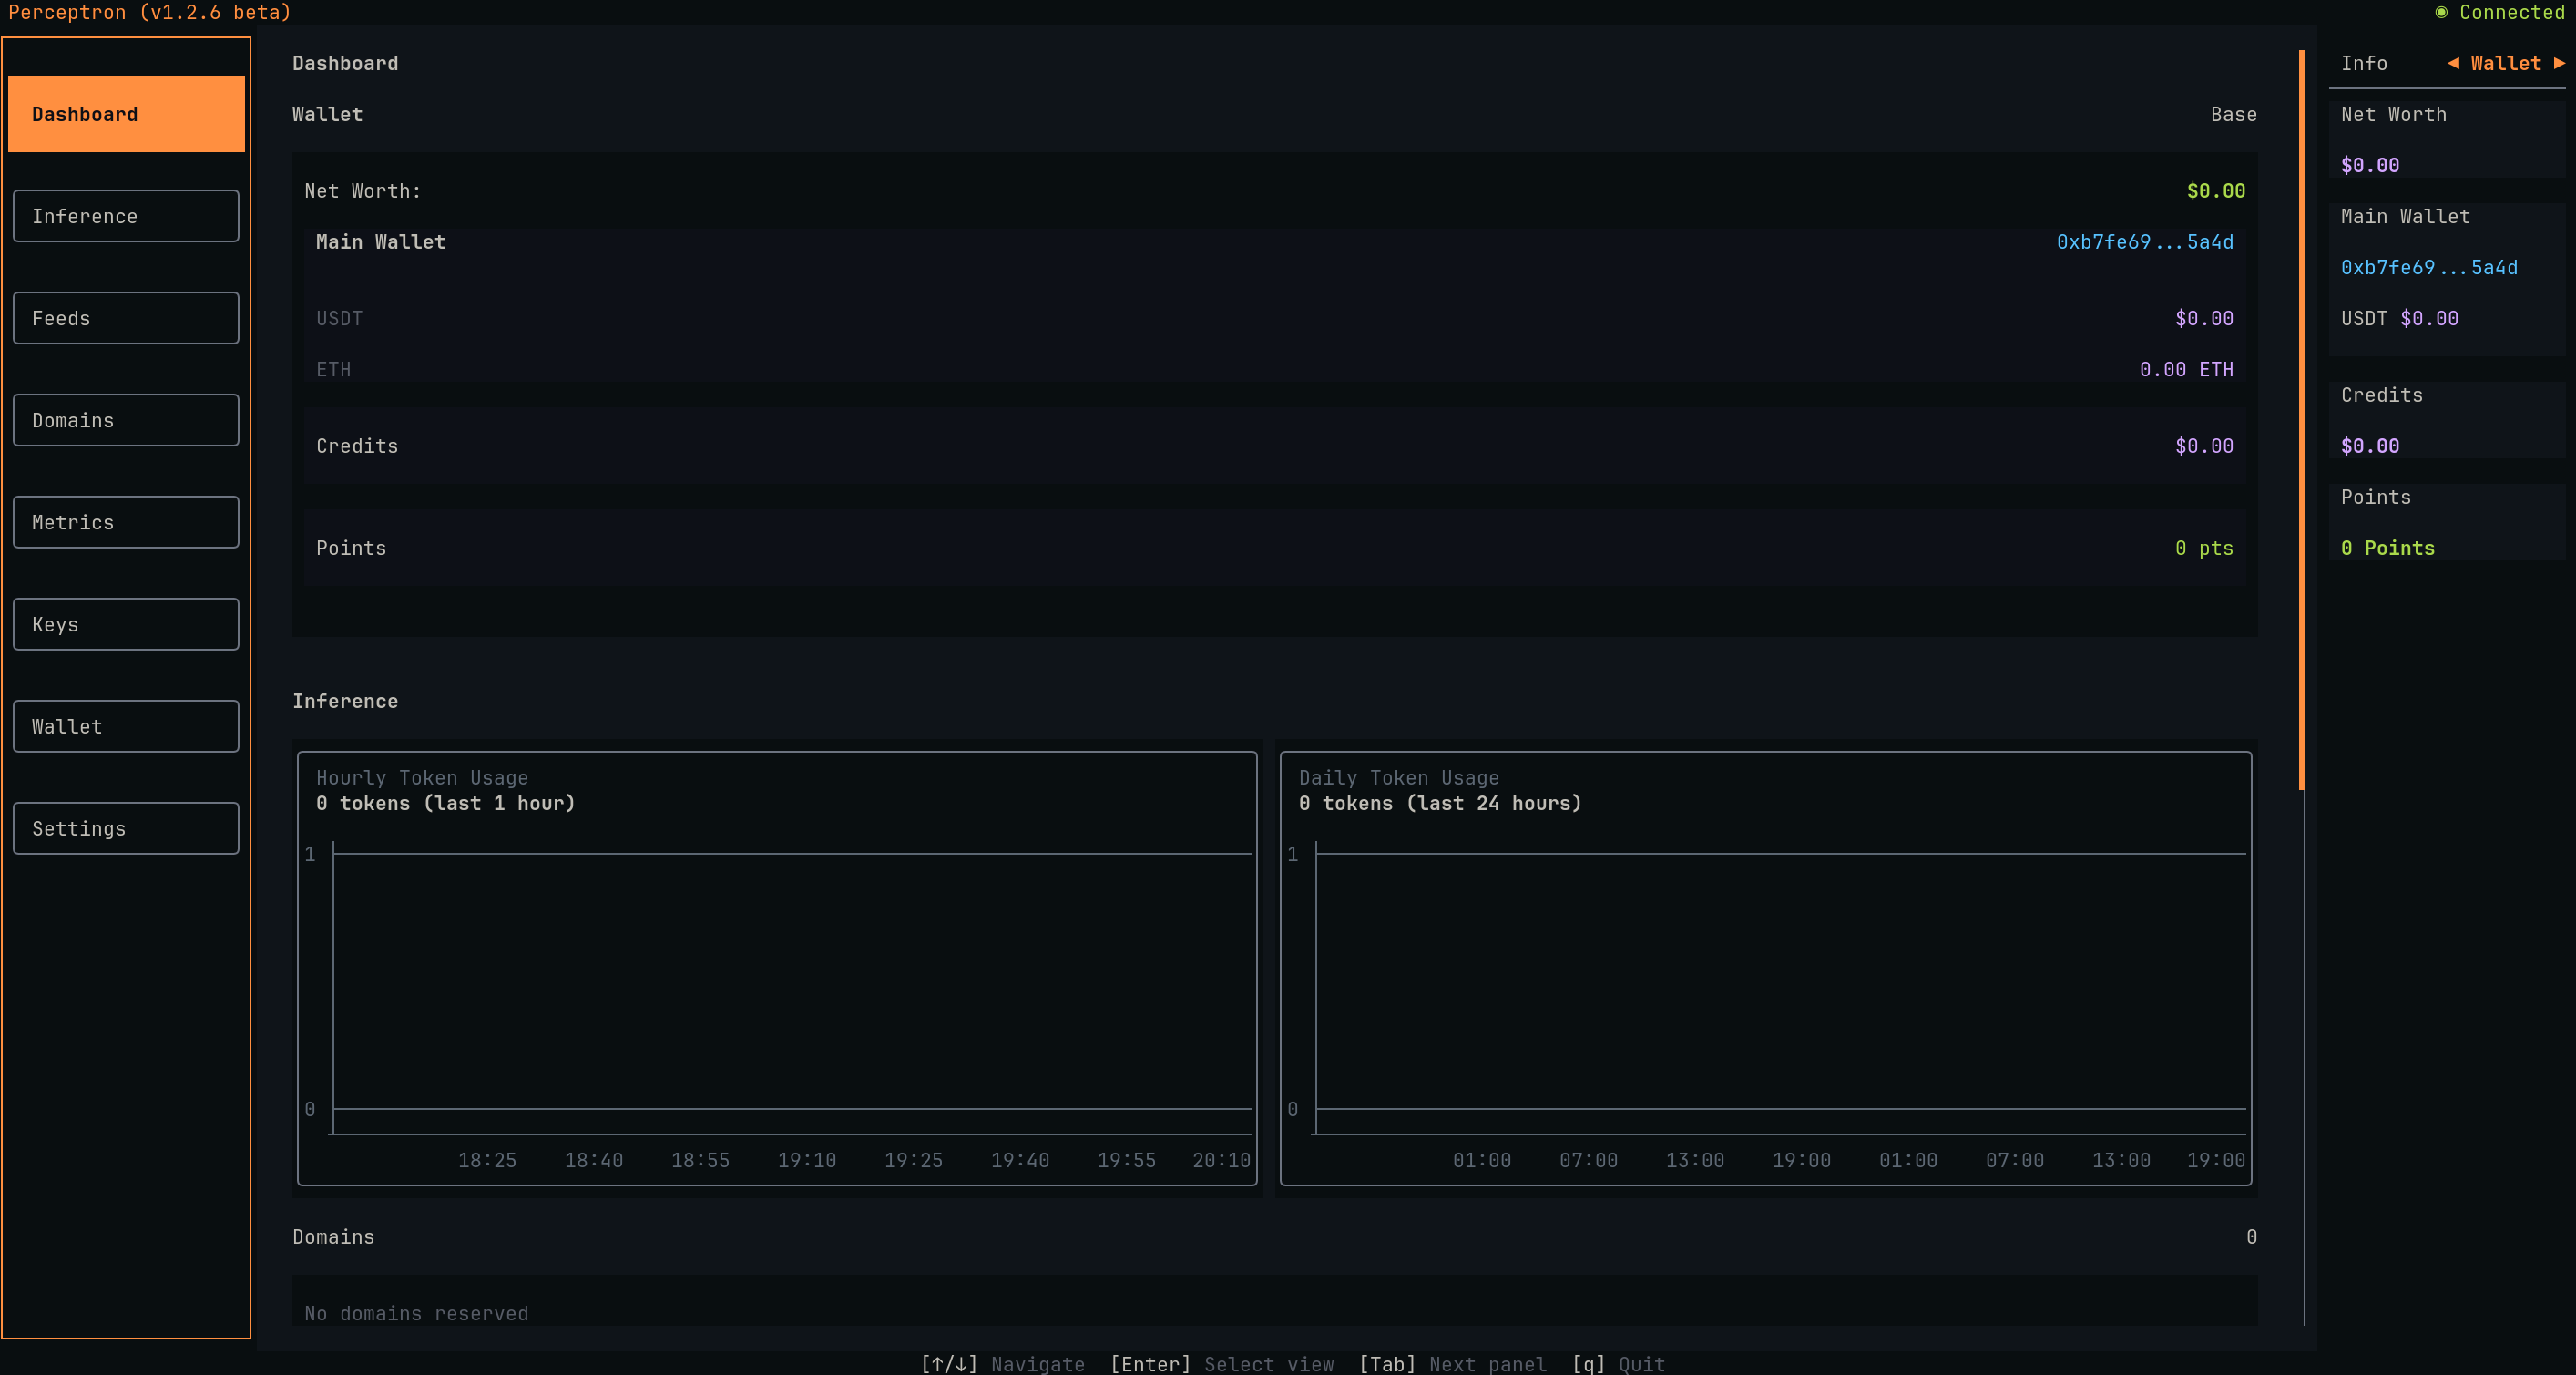Click the [Tab] Next panel hint
The height and width of the screenshot is (1375, 2576).
tap(1452, 1364)
